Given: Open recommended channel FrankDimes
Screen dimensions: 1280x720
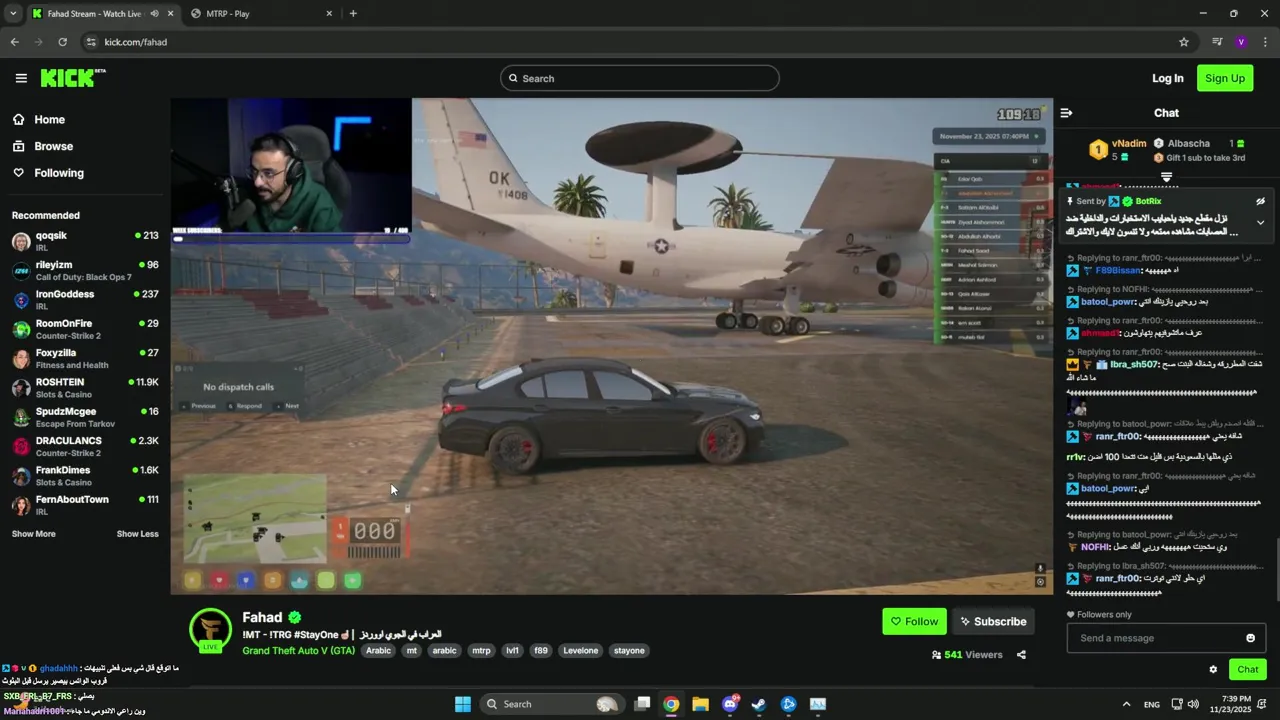Looking at the screenshot, I should pos(85,476).
